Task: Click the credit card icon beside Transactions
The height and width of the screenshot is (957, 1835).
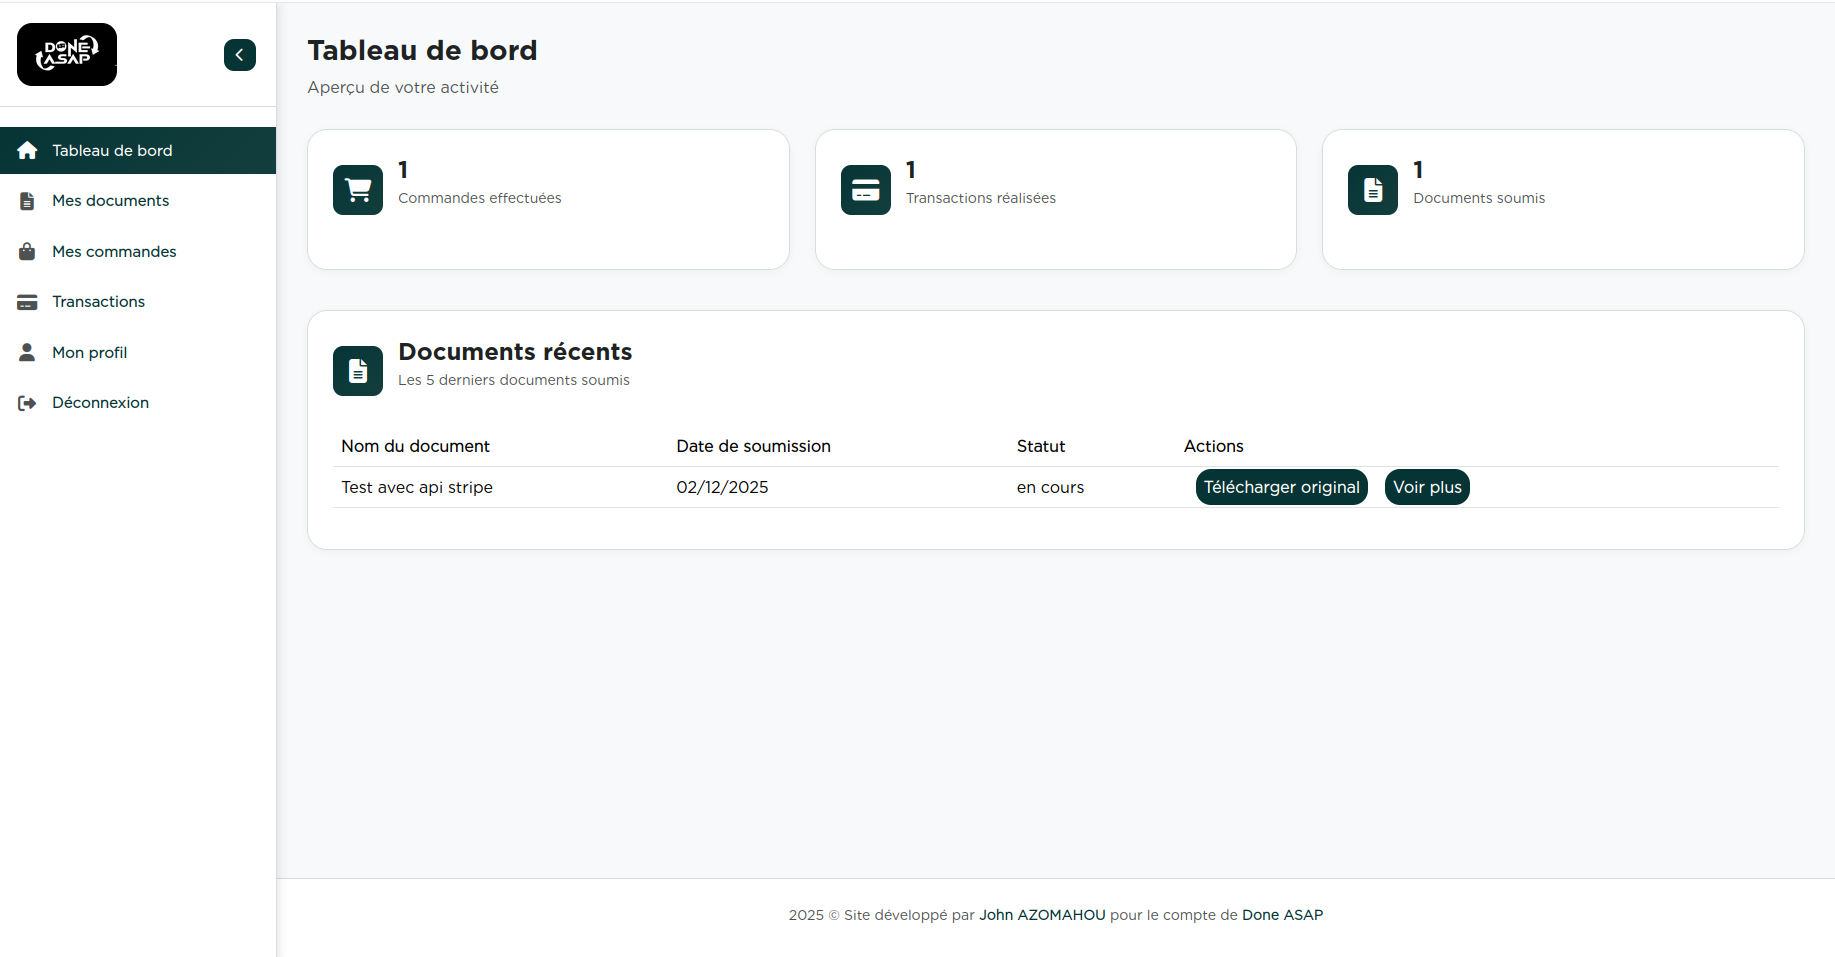Action: tap(27, 302)
